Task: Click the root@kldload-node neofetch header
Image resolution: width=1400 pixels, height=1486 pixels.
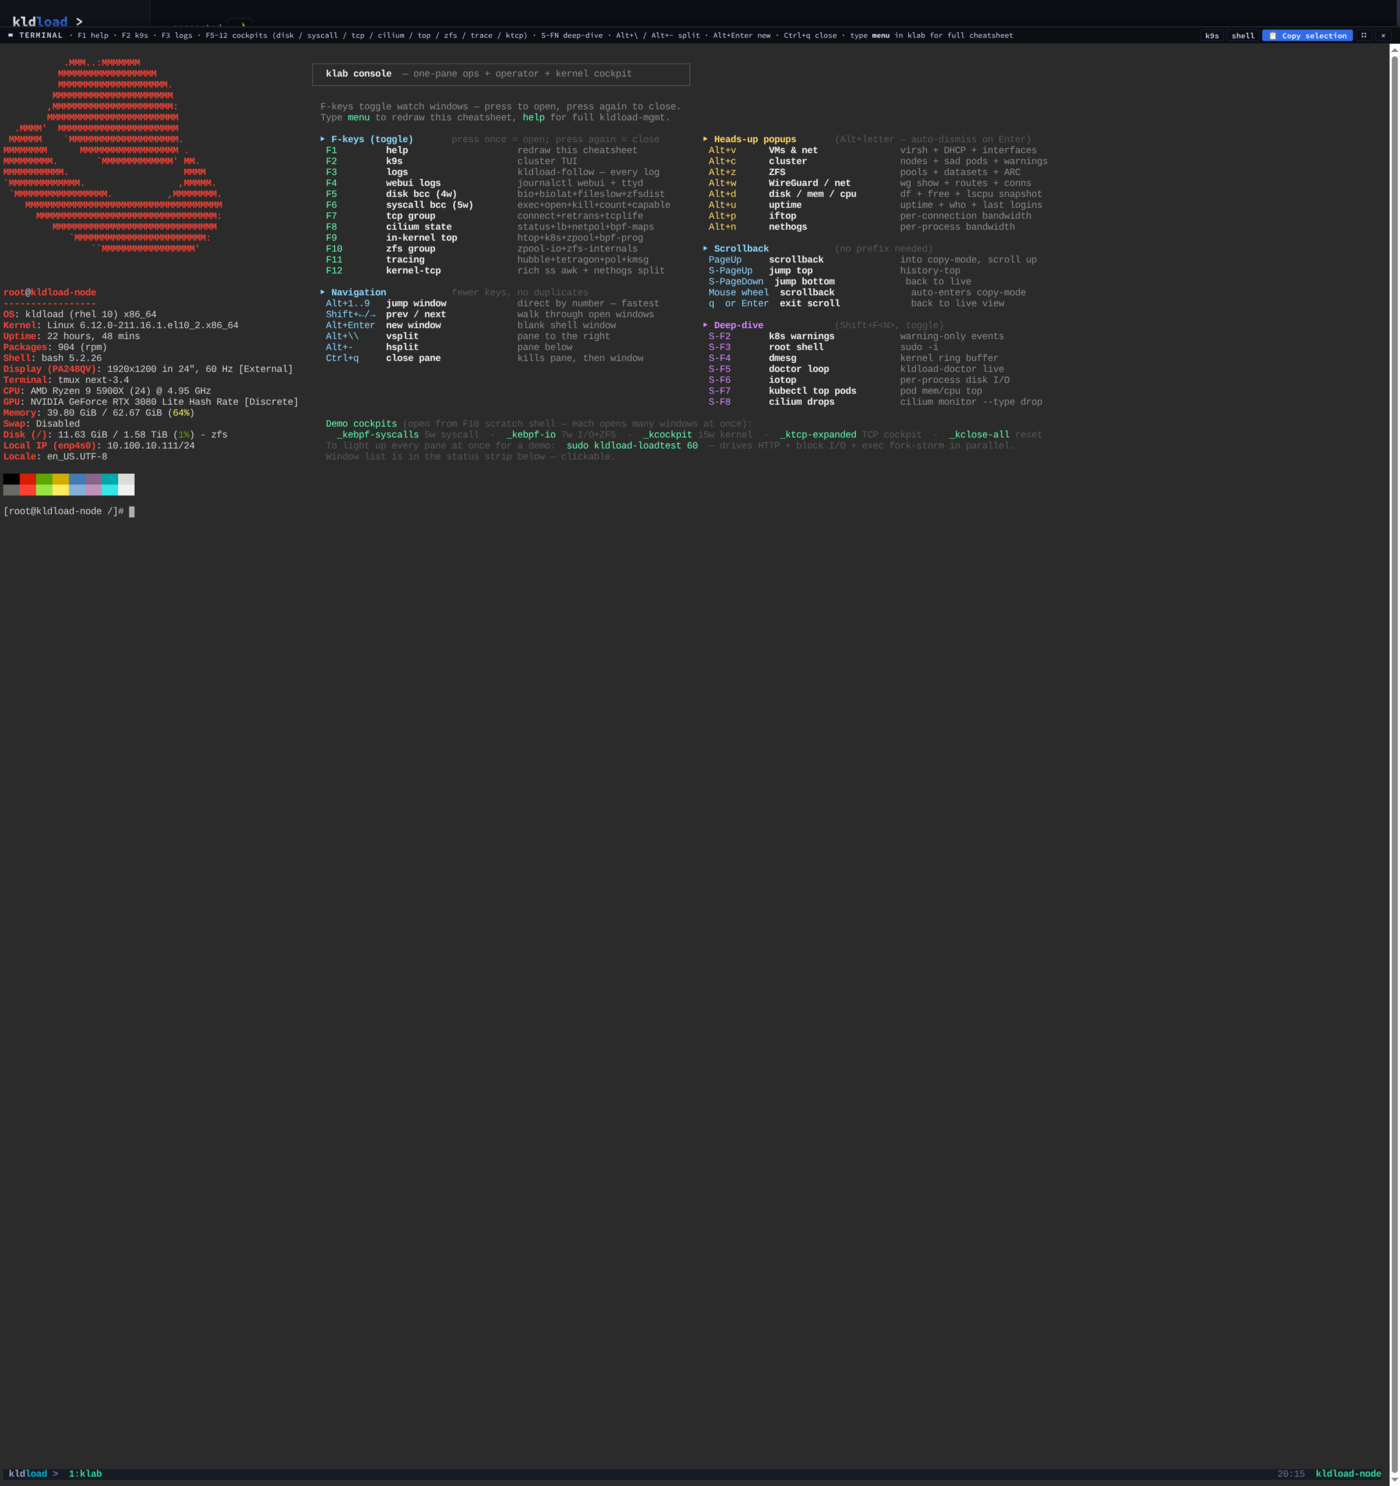Action: tap(50, 292)
